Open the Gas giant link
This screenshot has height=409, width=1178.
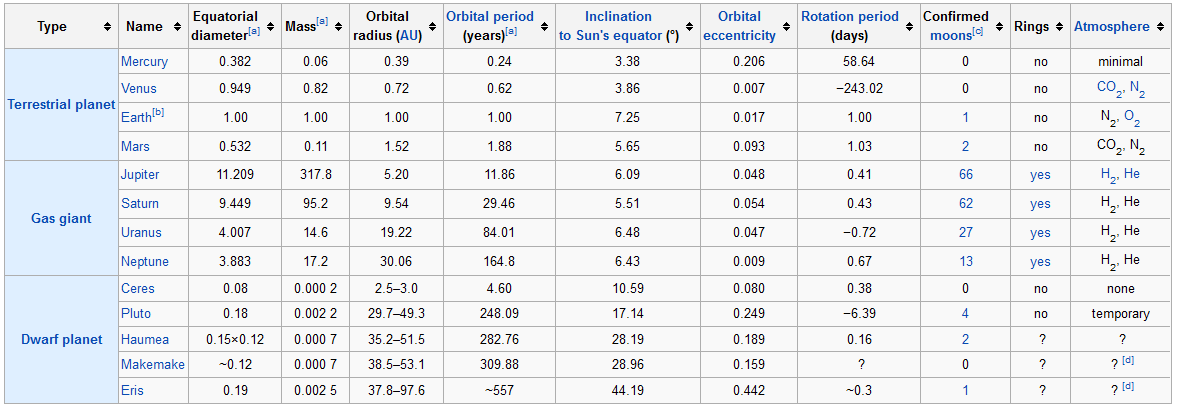pos(61,219)
